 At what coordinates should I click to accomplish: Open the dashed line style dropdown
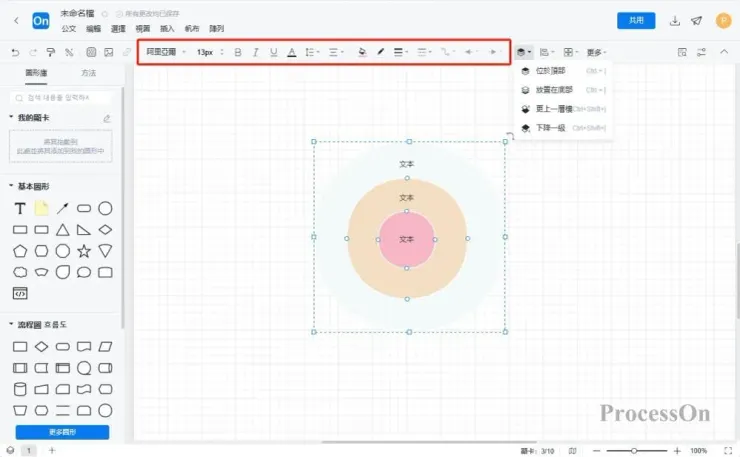(425, 52)
